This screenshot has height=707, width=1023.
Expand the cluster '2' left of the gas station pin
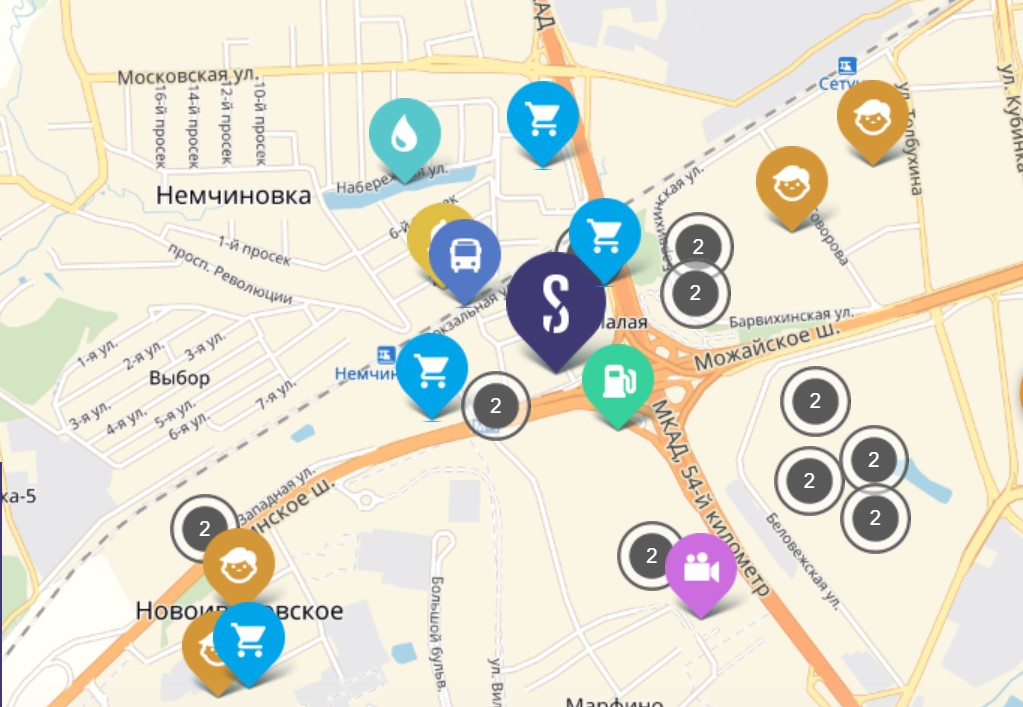[x=496, y=406]
